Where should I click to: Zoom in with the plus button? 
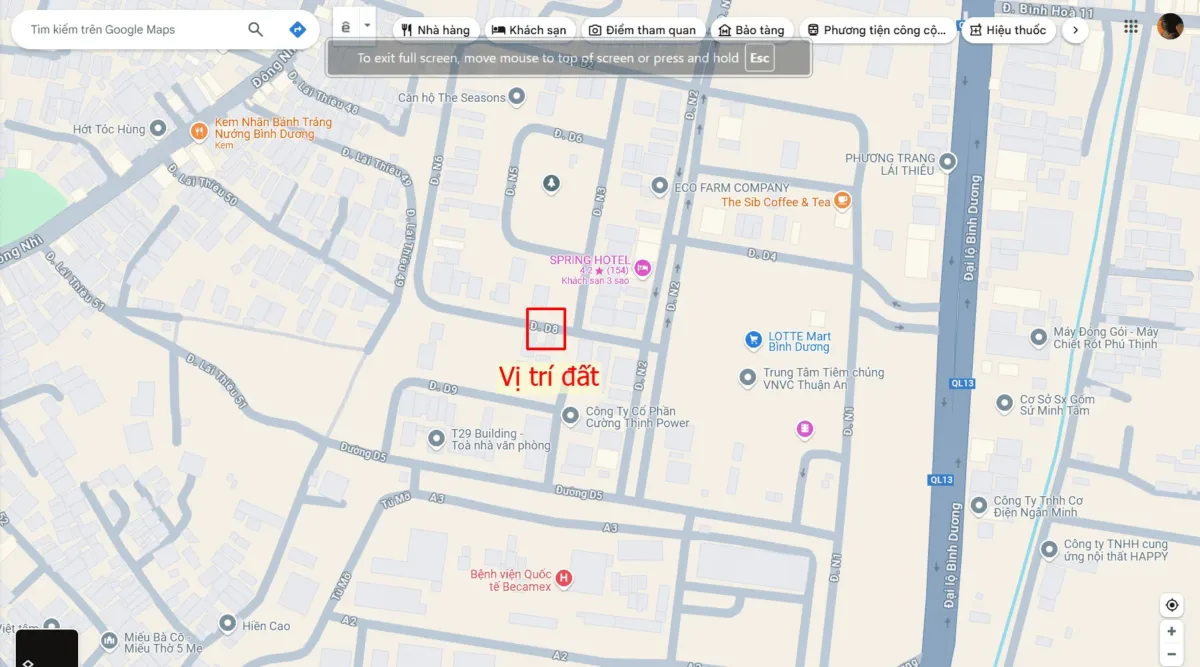pyautogui.click(x=1172, y=632)
